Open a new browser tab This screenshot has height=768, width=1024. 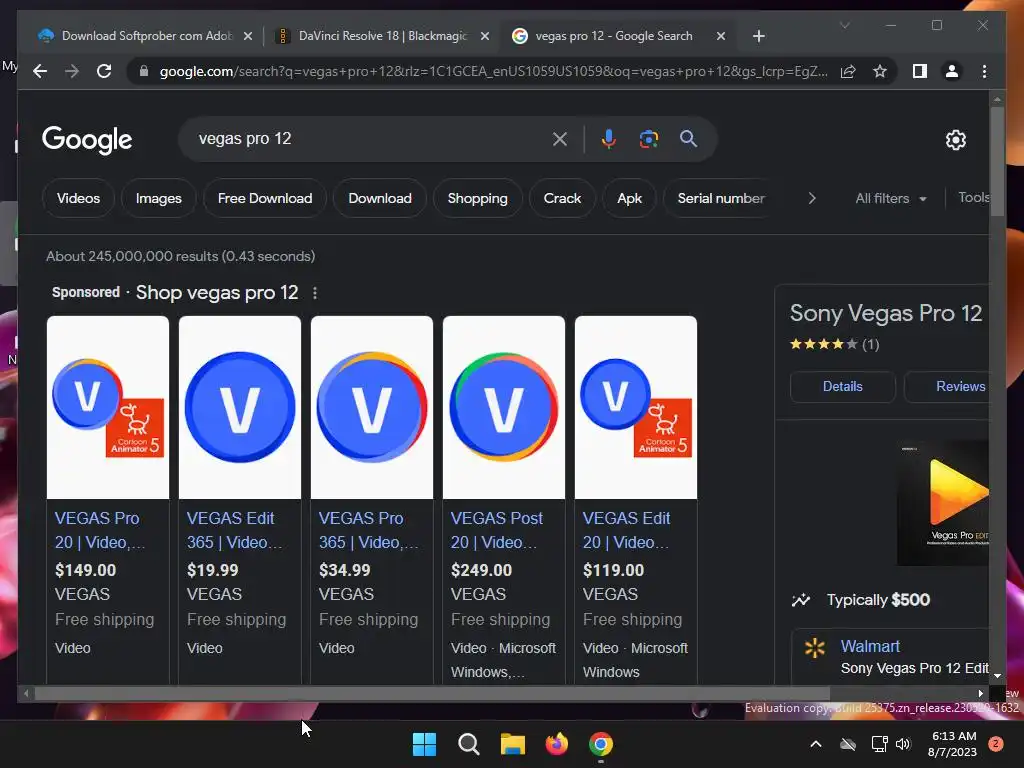point(758,36)
